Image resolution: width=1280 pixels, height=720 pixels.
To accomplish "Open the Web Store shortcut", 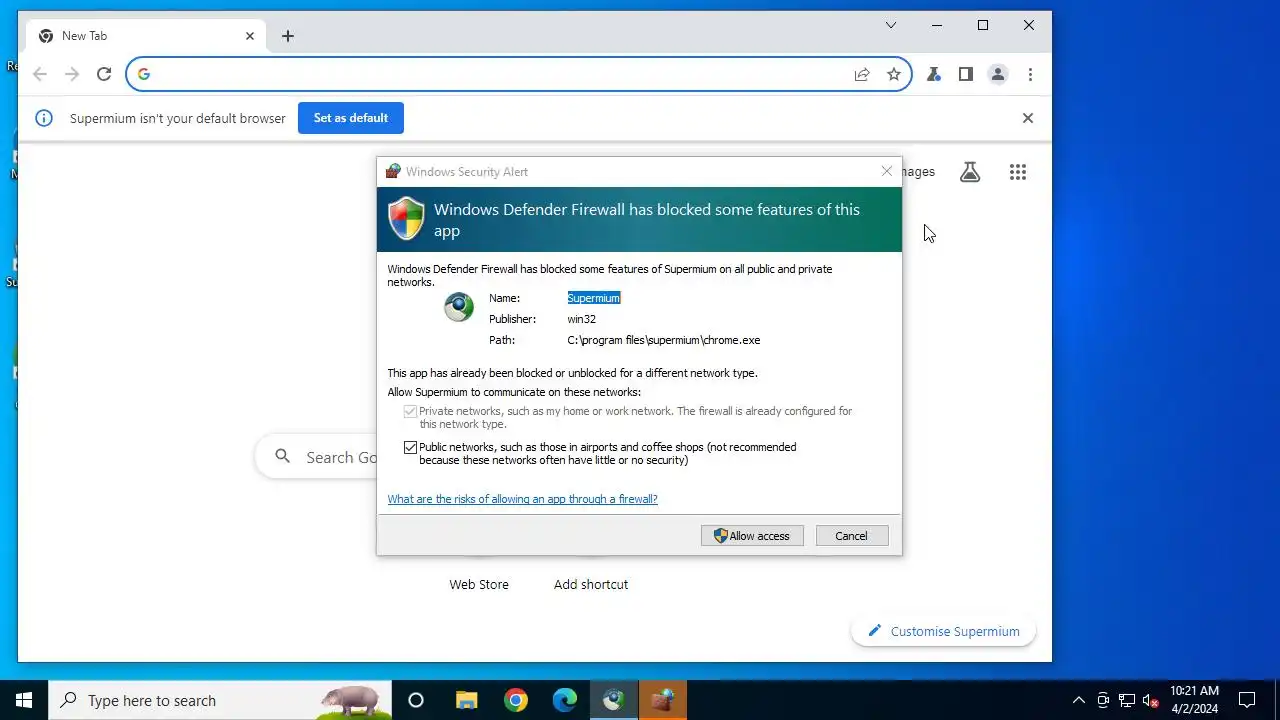I will point(479,584).
